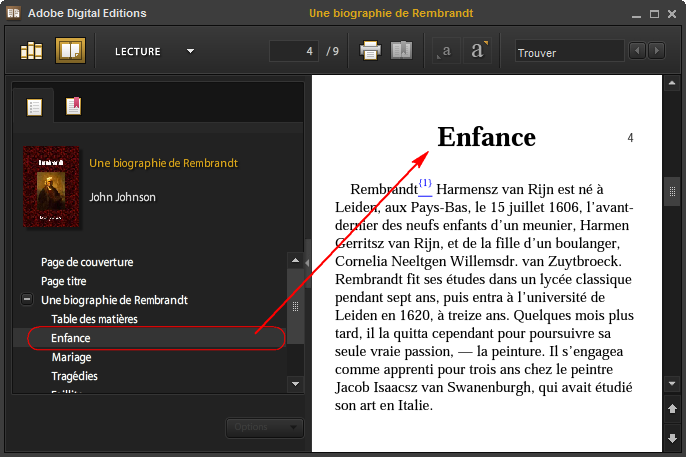Image resolution: width=686 pixels, height=457 pixels.
Task: Click the page scroll up arrow
Action: pos(672,83)
